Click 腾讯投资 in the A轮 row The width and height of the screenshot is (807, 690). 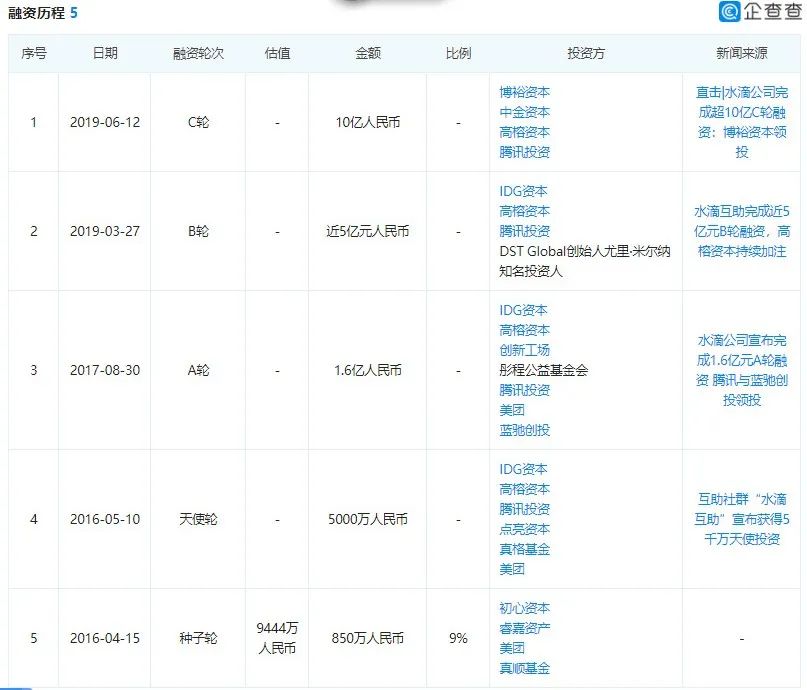[x=524, y=390]
